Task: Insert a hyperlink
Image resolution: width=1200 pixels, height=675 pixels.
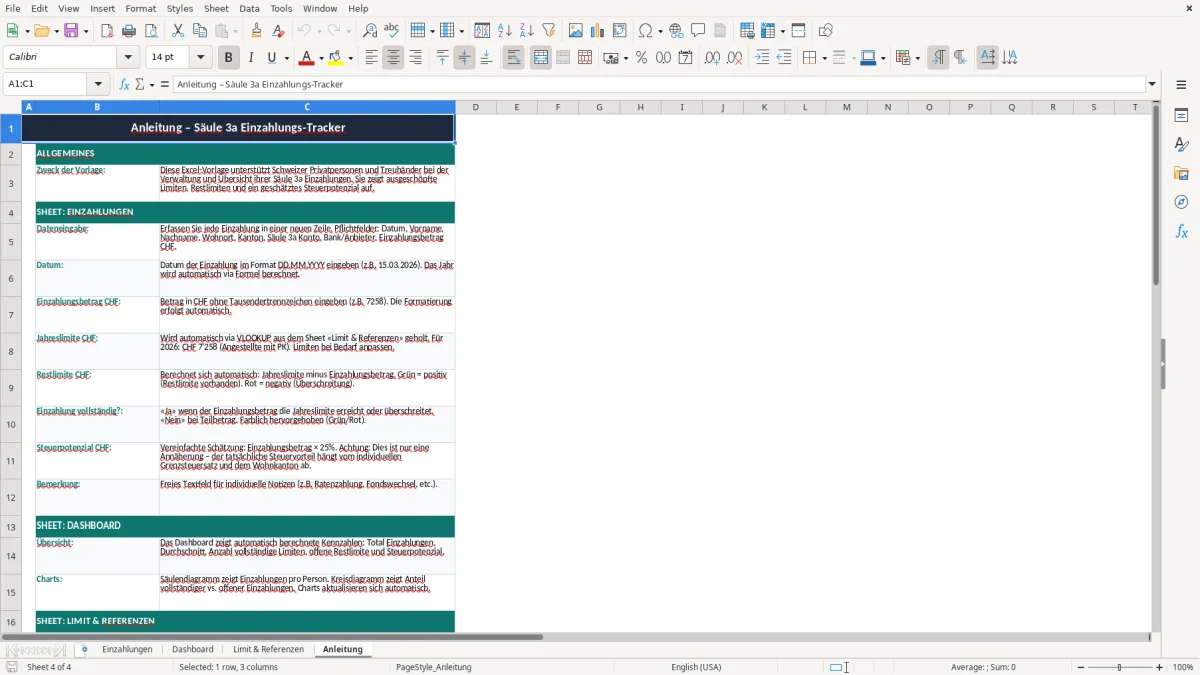Action: pos(676,31)
